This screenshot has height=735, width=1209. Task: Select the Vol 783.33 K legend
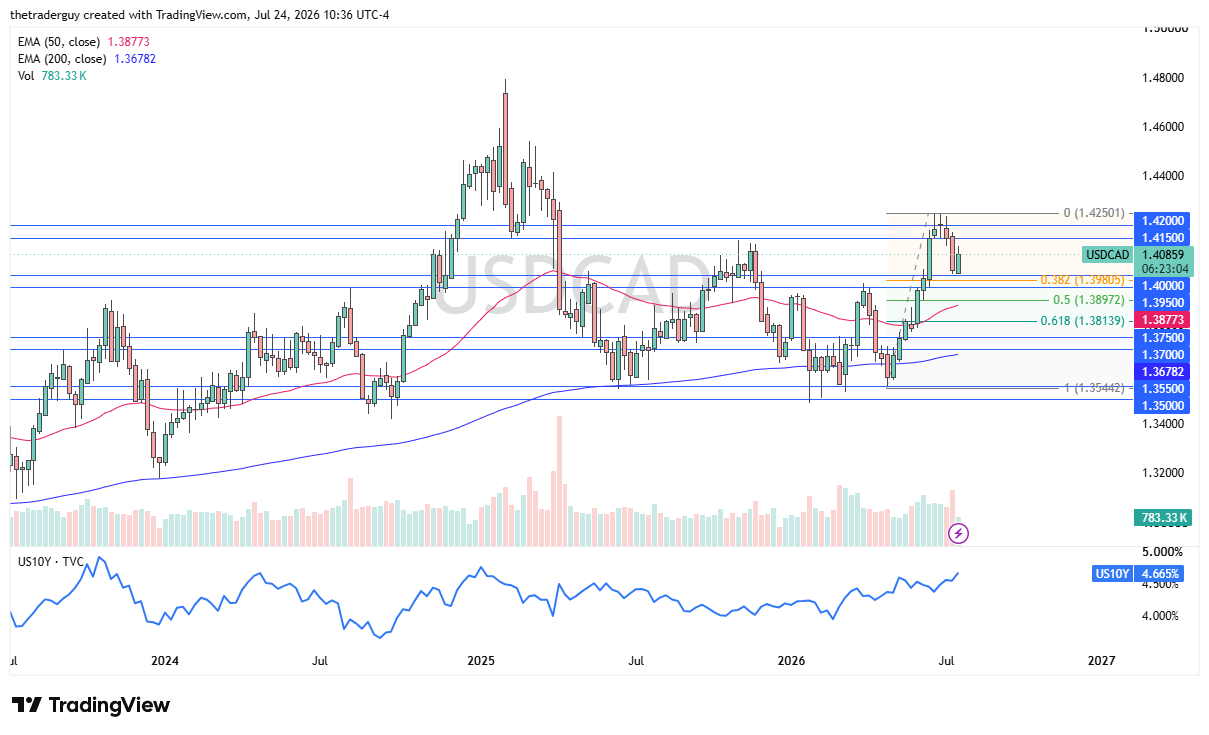click(52, 77)
